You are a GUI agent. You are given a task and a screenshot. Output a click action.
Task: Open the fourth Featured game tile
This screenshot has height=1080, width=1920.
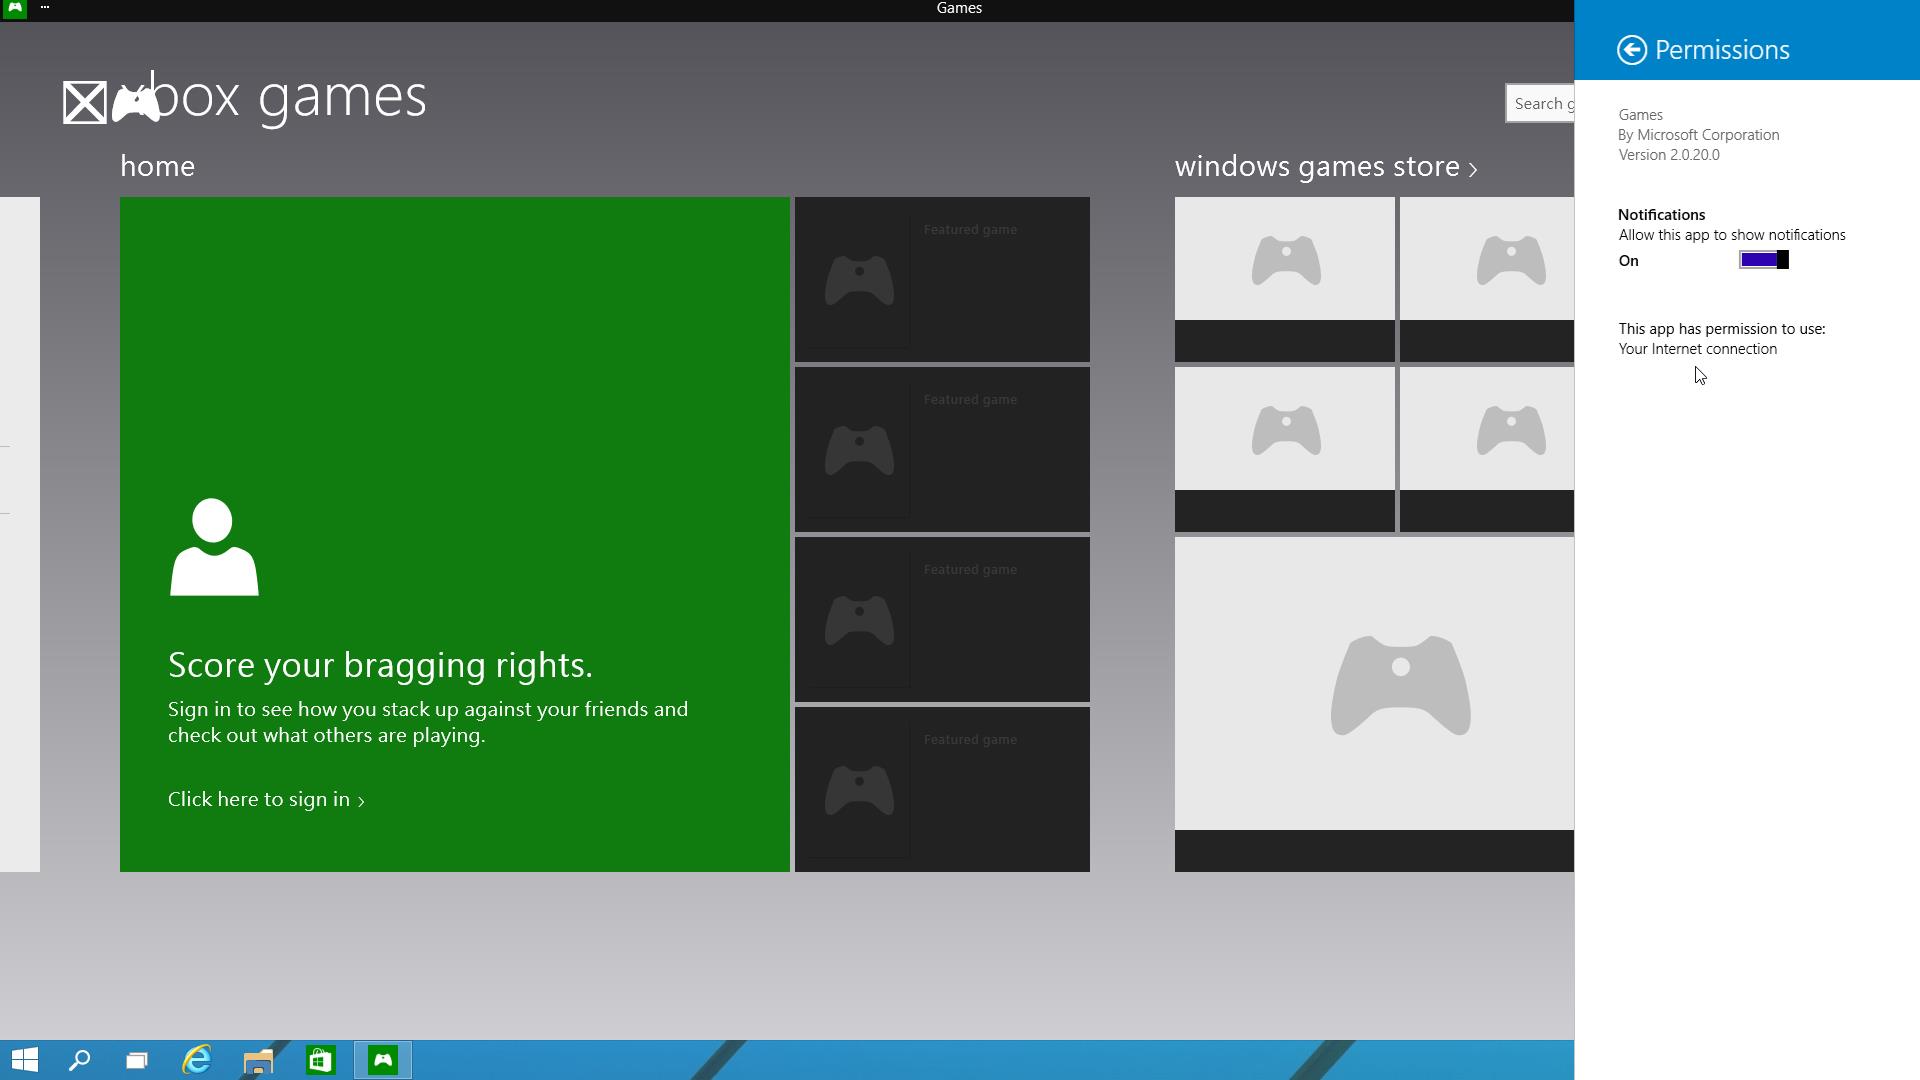pyautogui.click(x=942, y=789)
